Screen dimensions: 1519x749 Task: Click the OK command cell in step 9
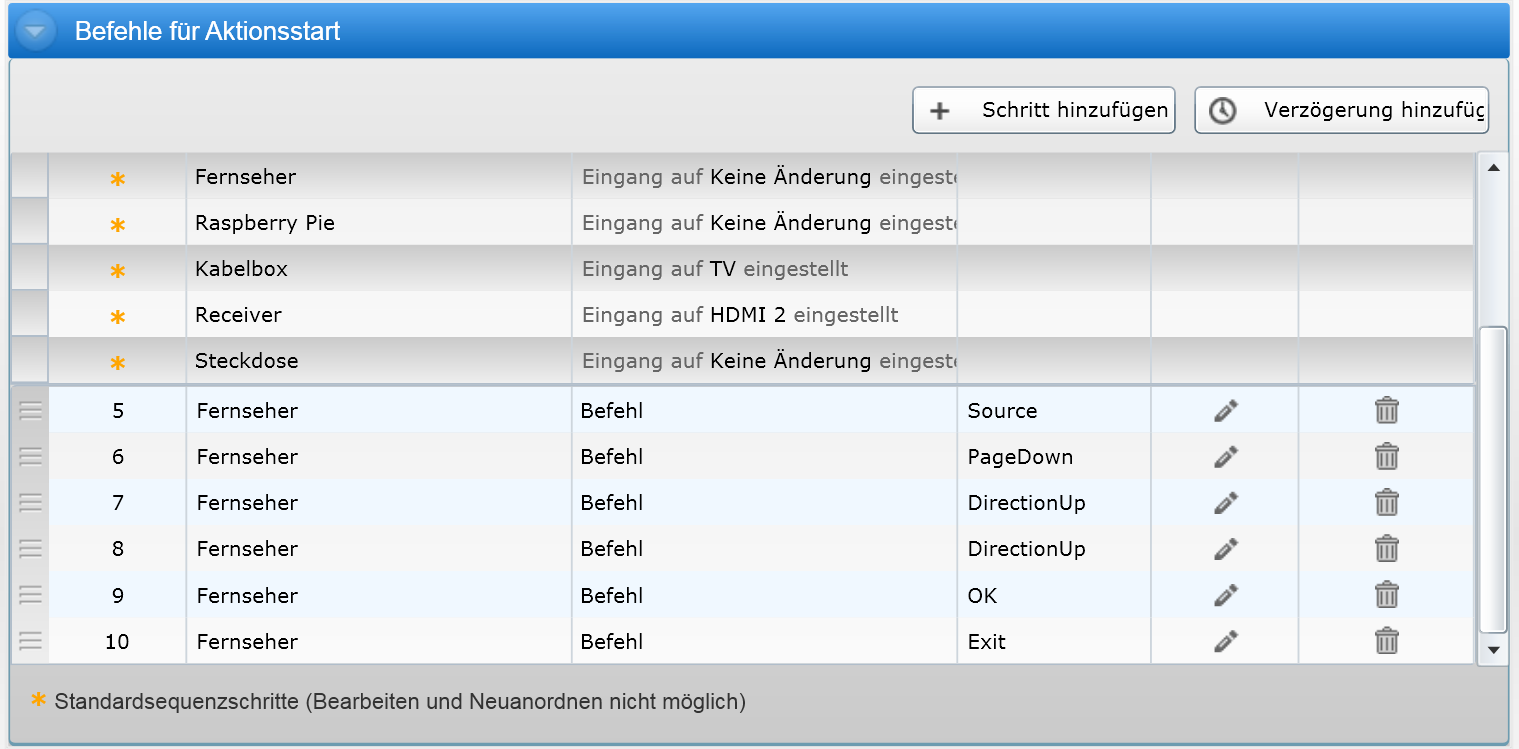click(1052, 596)
